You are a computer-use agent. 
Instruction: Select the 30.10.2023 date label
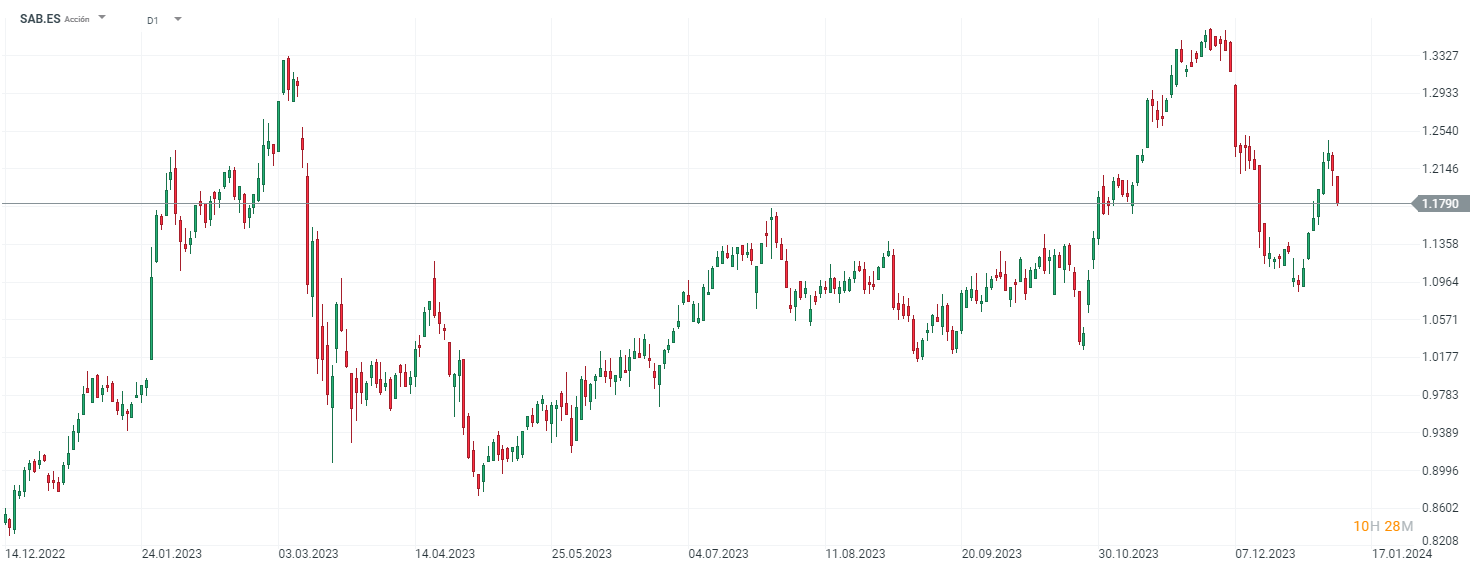click(1128, 553)
